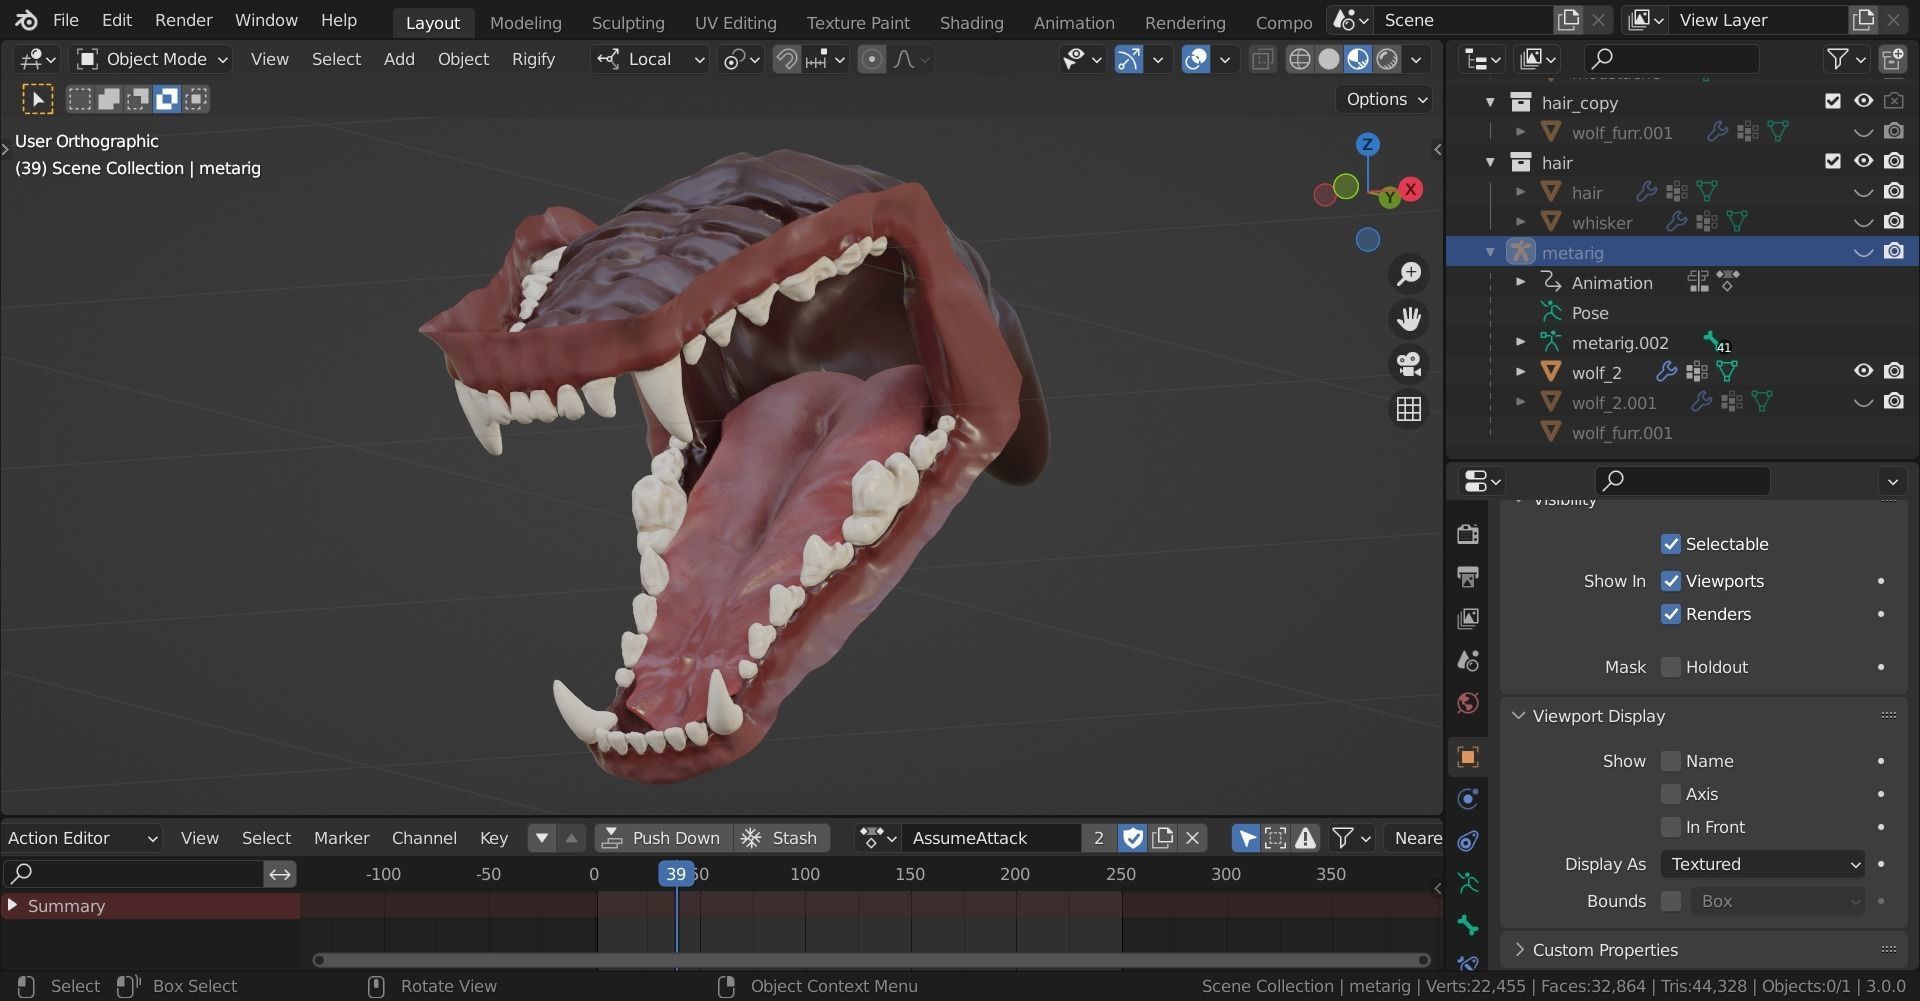Click the fake user shield icon for AssumeAttack

point(1132,838)
